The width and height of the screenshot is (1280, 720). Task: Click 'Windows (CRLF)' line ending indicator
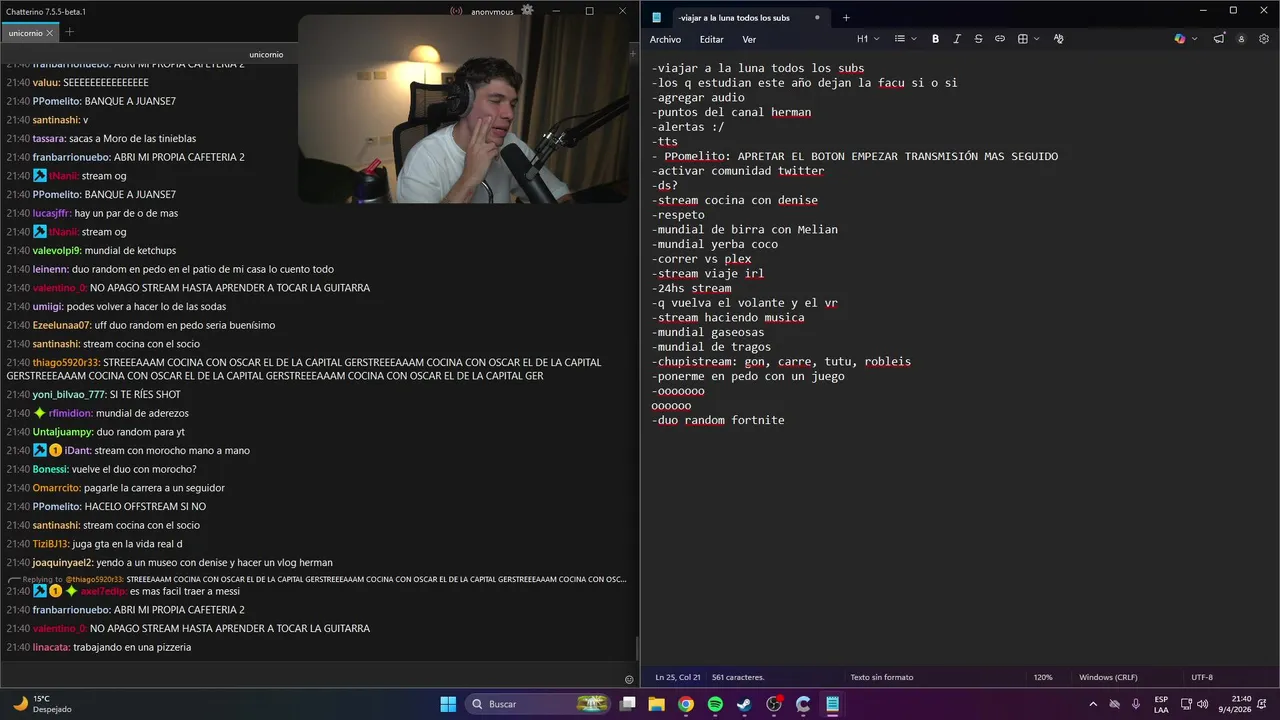pos(1109,677)
